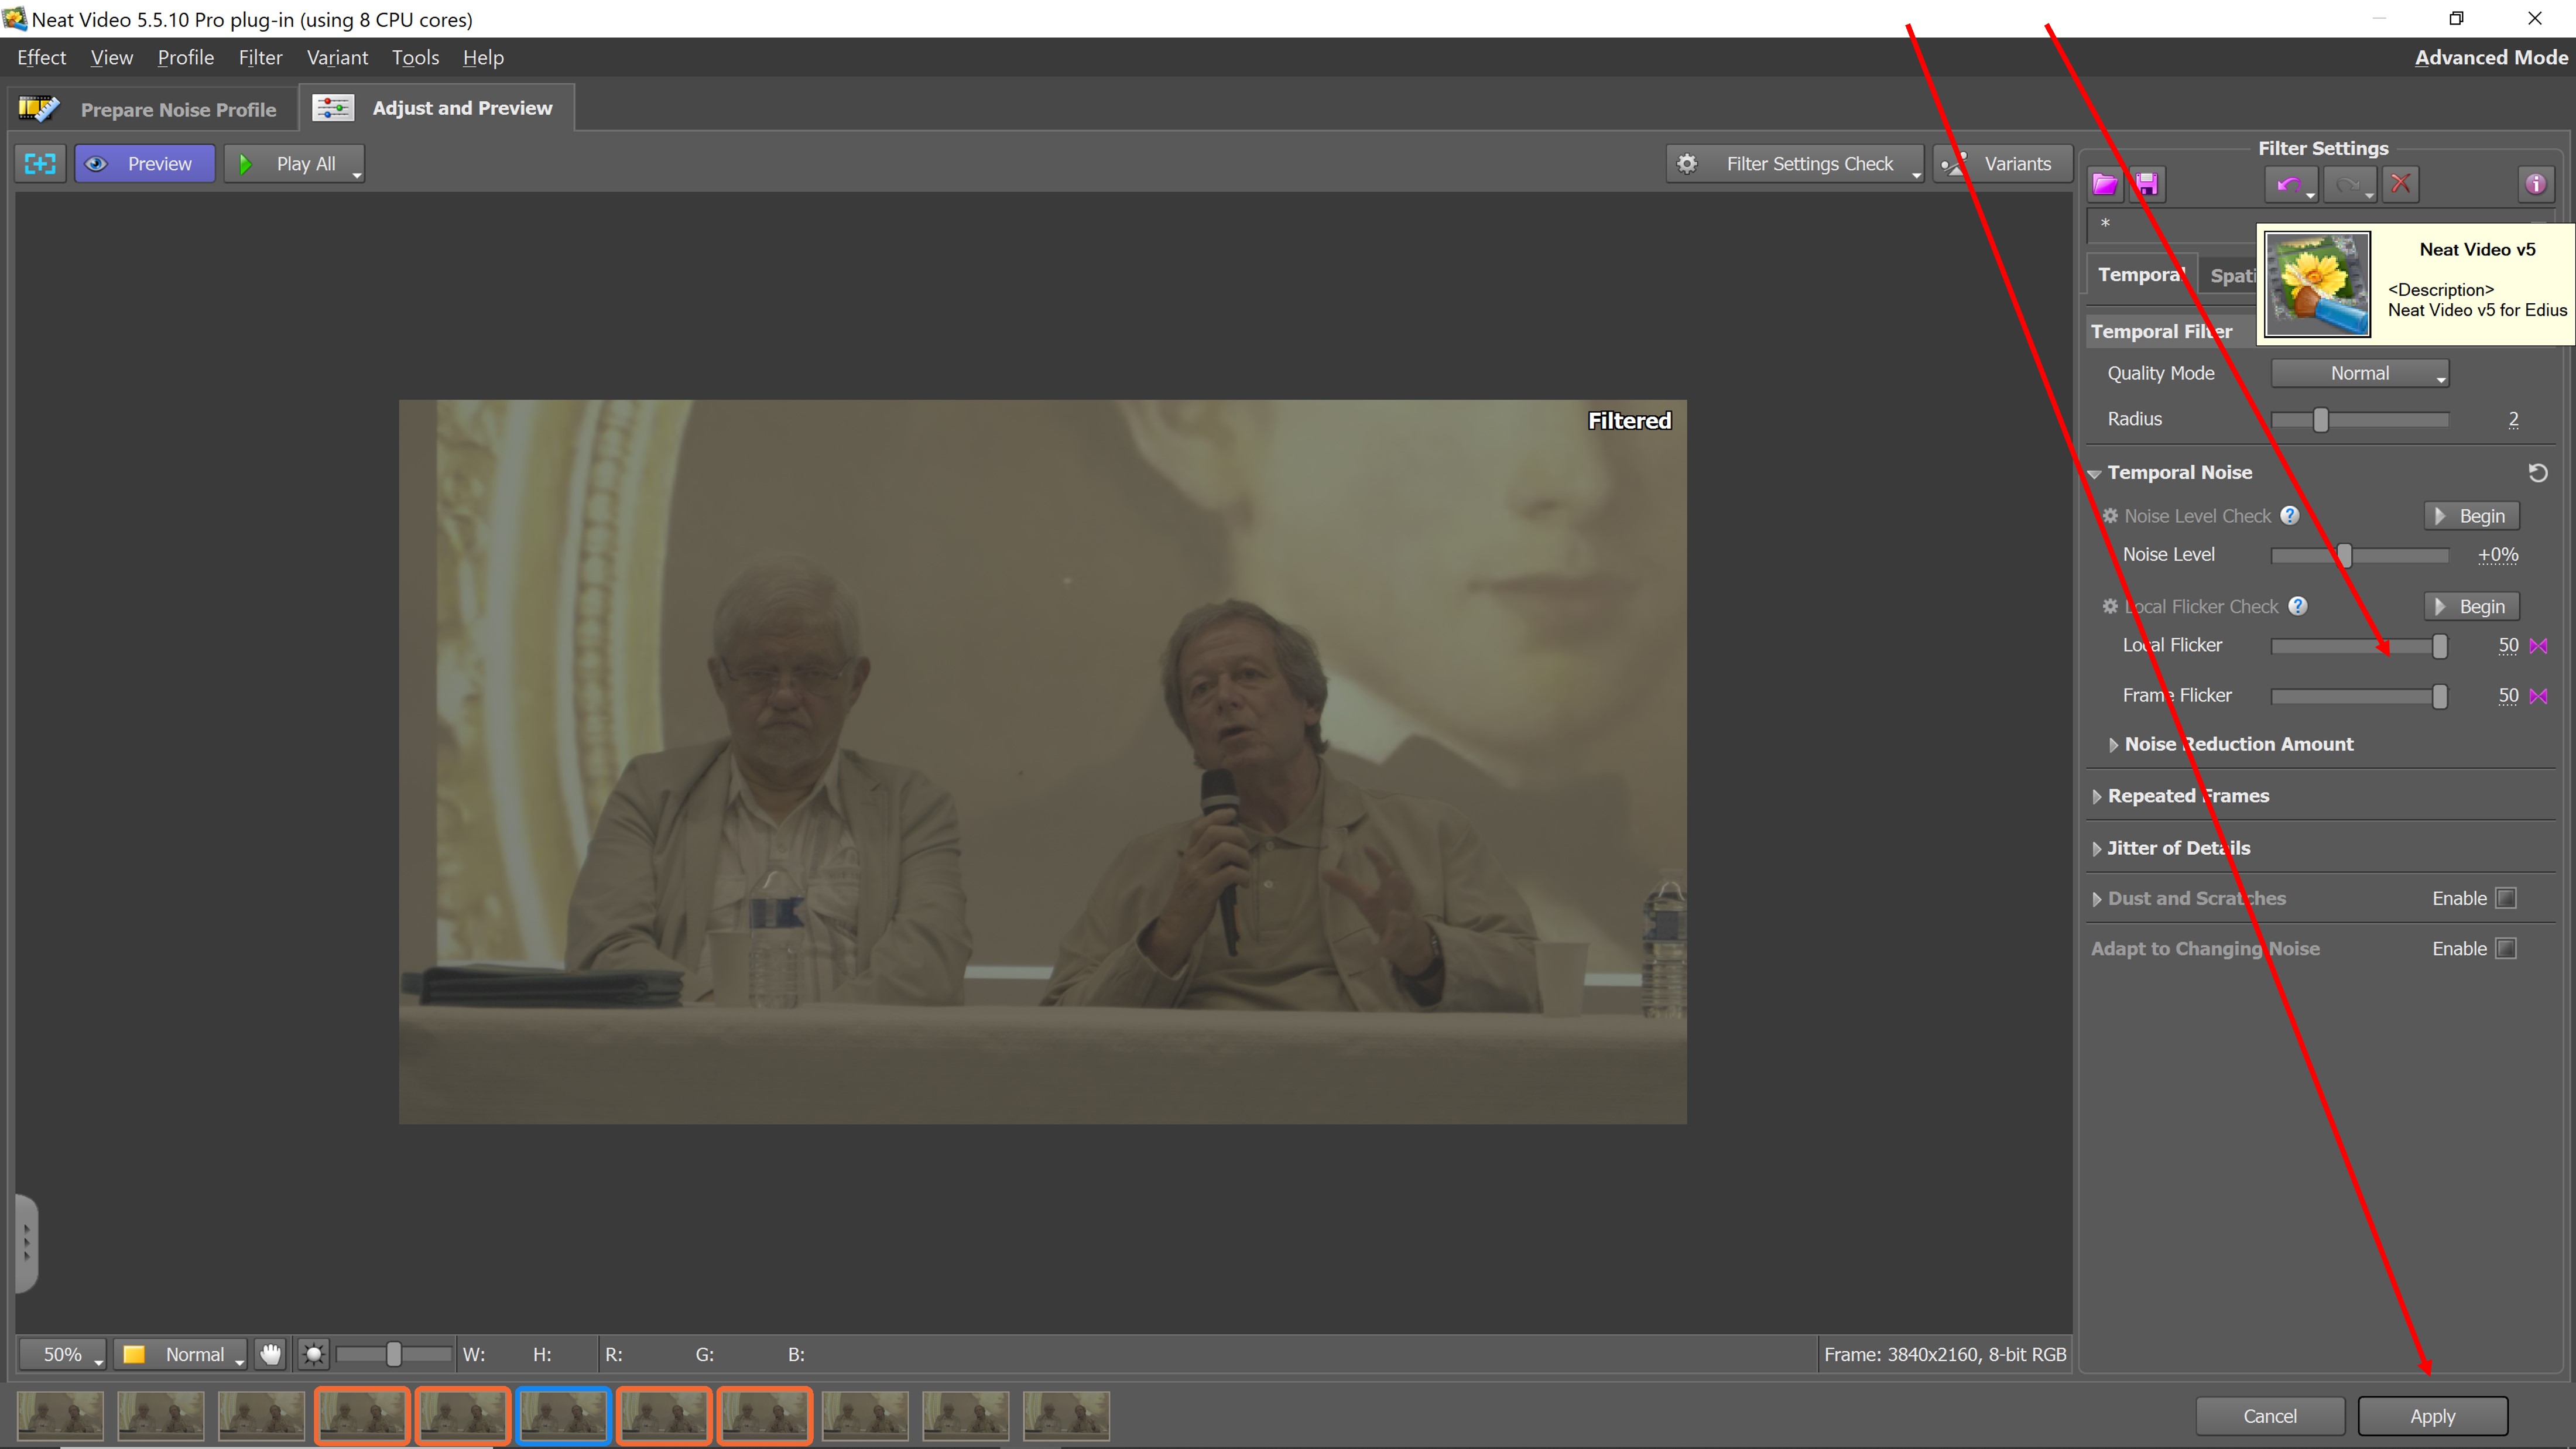Click the red X reset settings icon

(x=2400, y=184)
